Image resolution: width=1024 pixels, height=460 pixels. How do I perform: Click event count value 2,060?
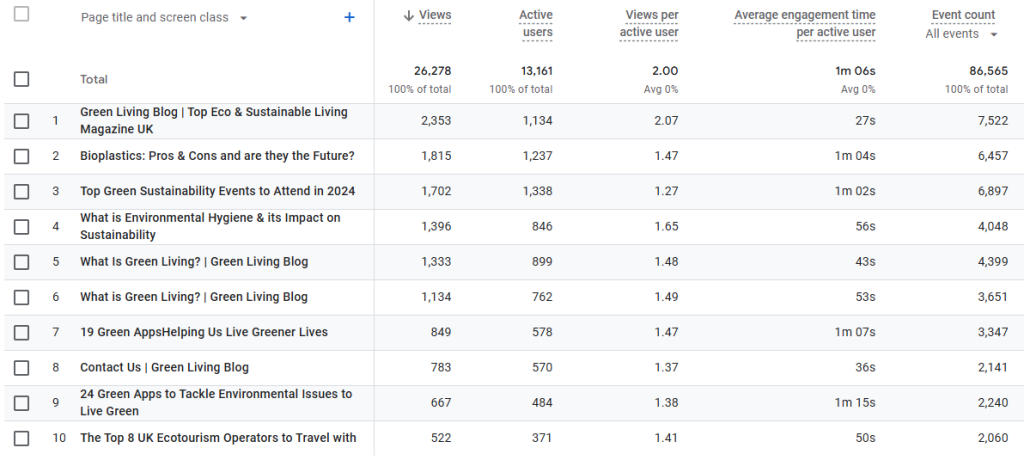point(993,438)
